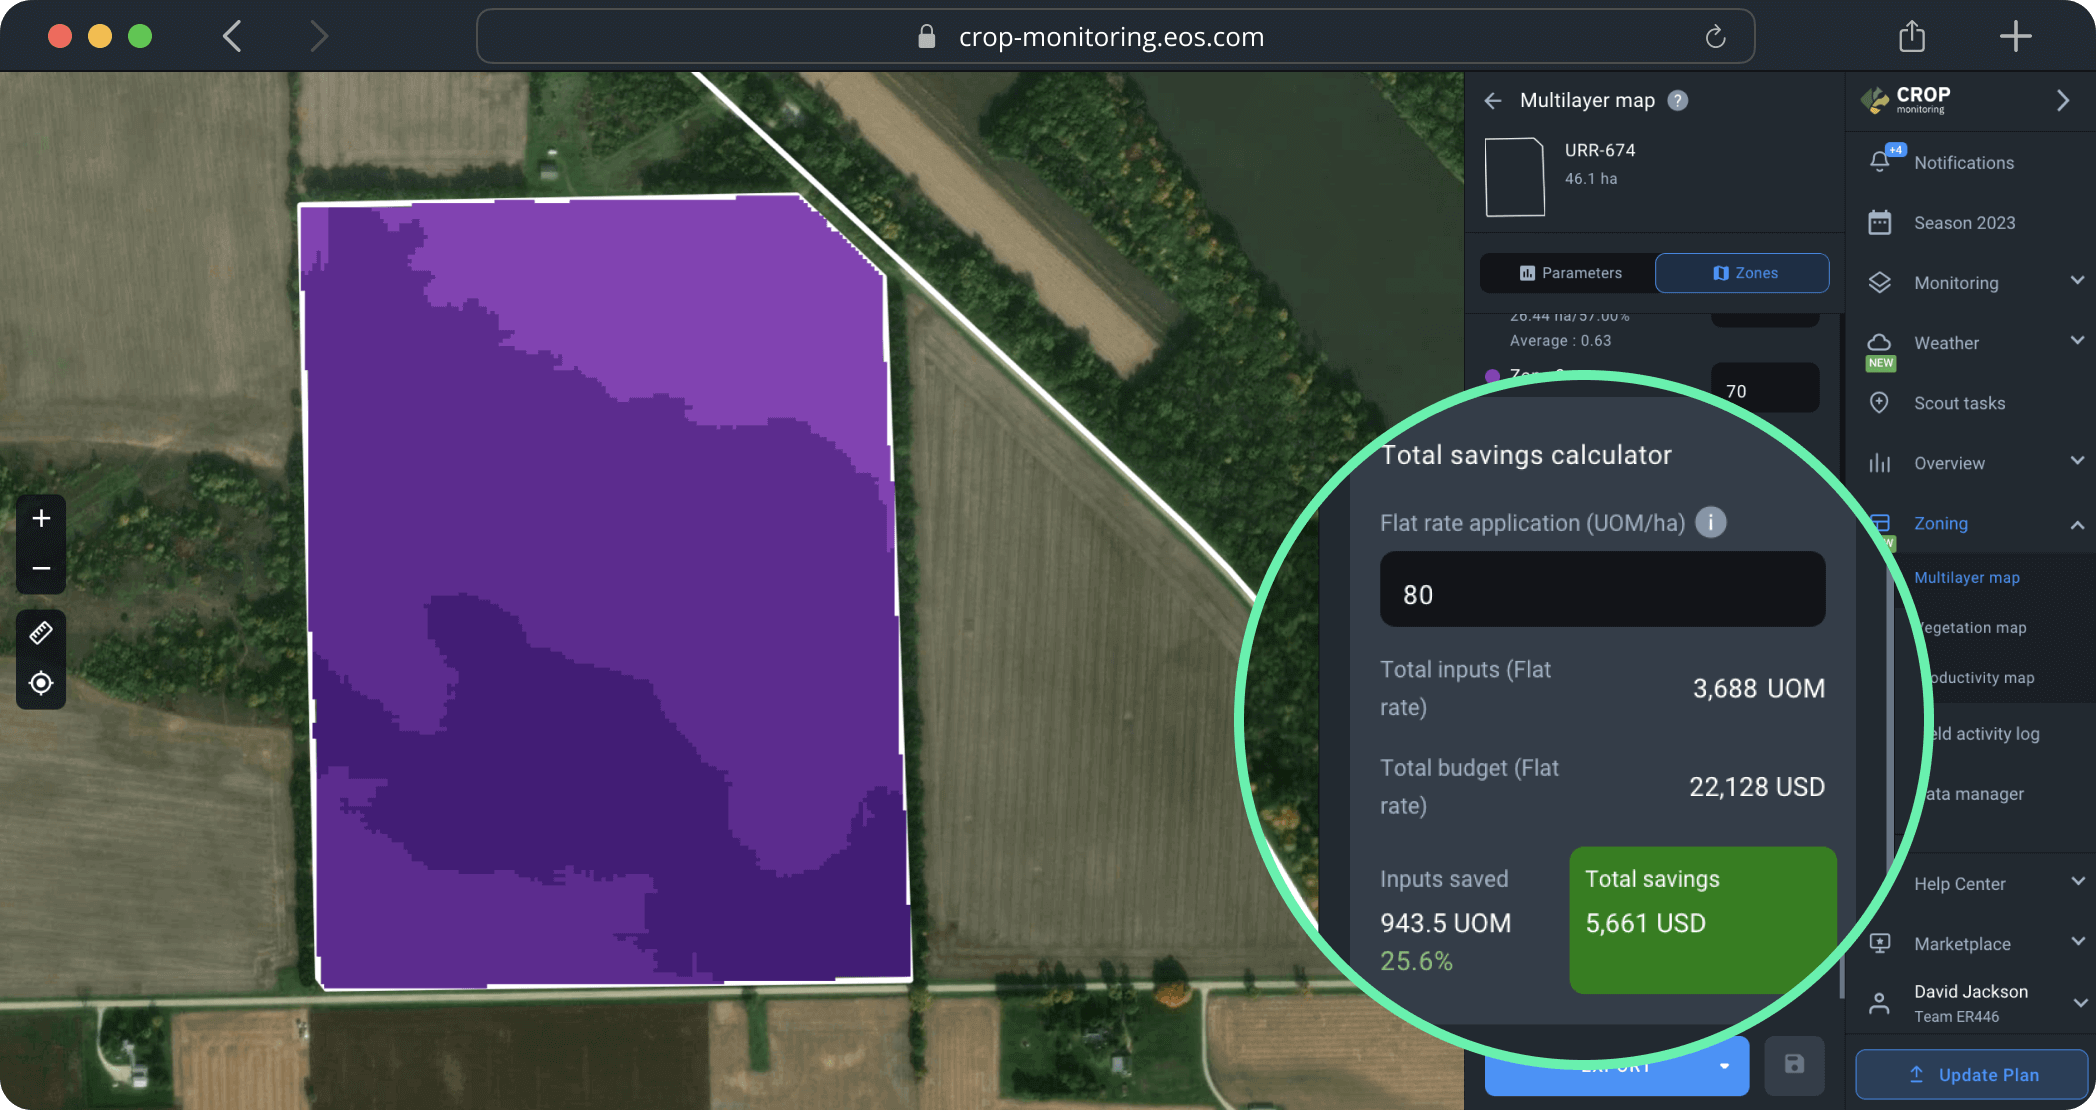
Task: Select the URR-674 field thumbnail
Action: pyautogui.click(x=1514, y=177)
